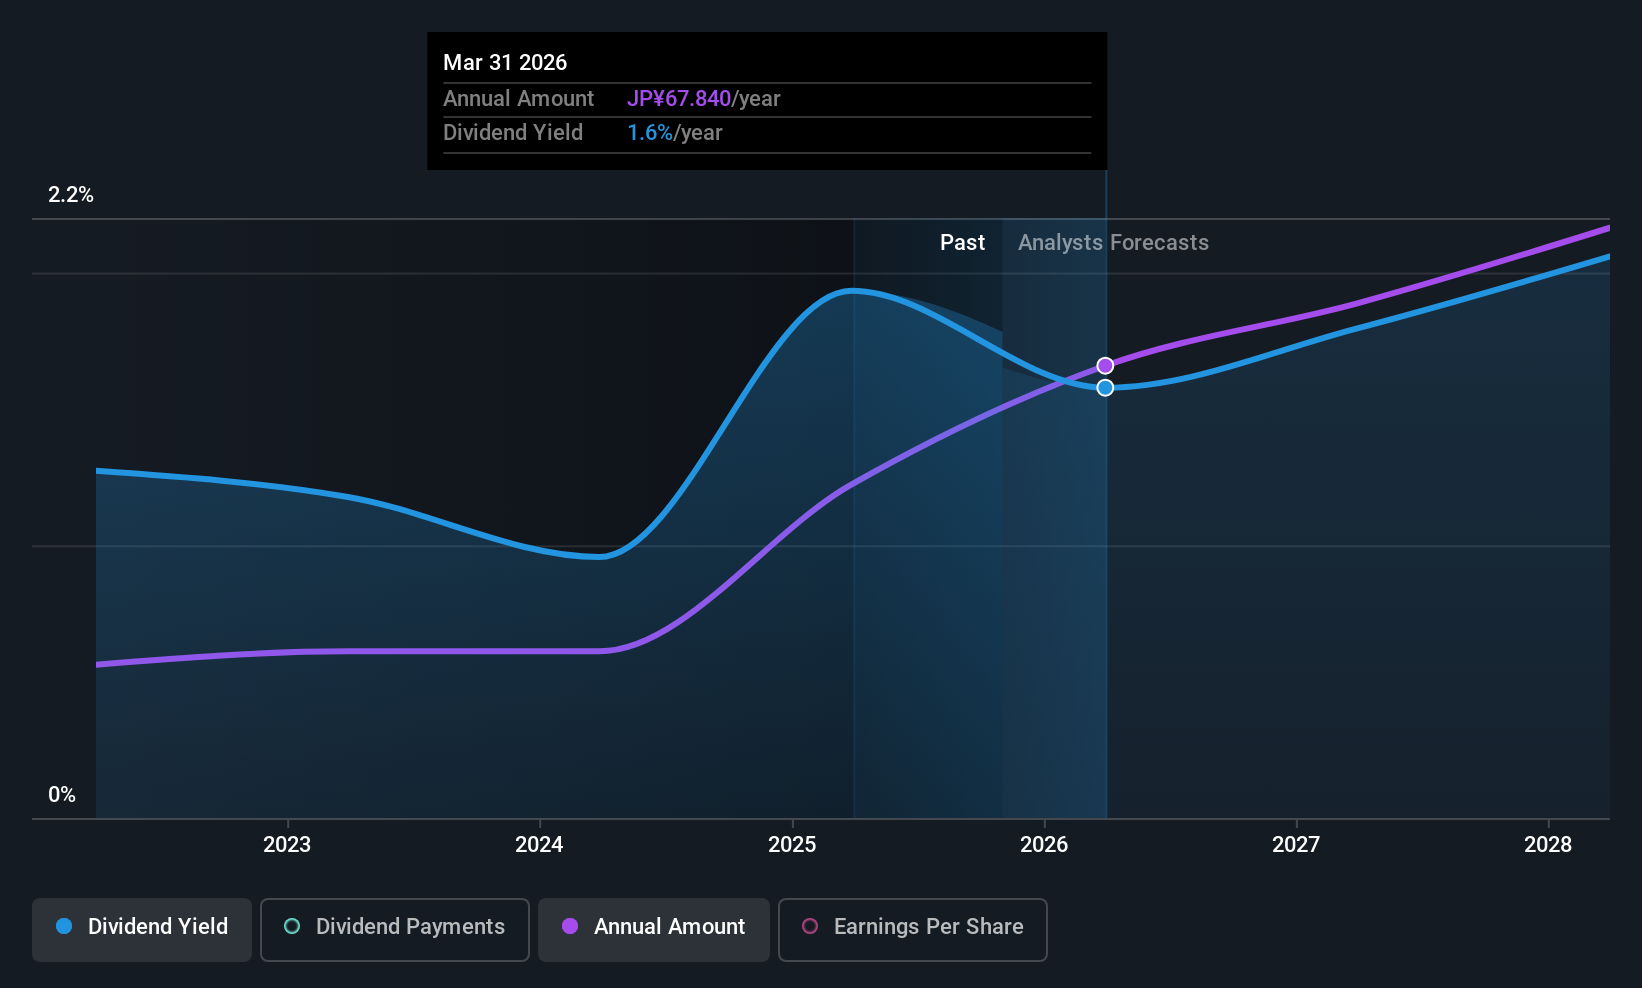Click the 2023 x-axis label
Viewport: 1642px width, 988px height.
pyautogui.click(x=287, y=844)
